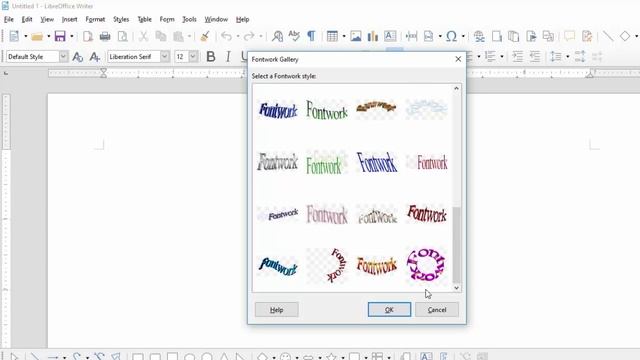
Task: Open the New document dropdown arrow
Action: tap(25, 36)
